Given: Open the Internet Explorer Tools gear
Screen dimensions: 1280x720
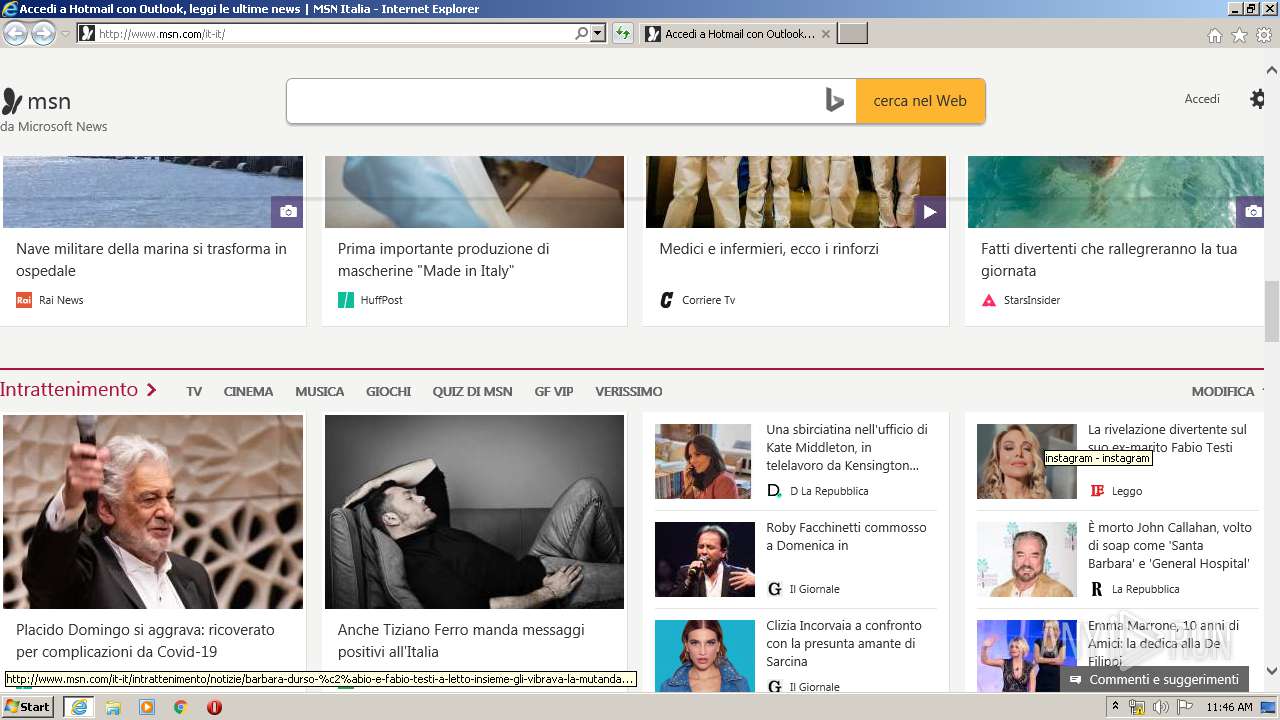Looking at the screenshot, I should [1264, 35].
